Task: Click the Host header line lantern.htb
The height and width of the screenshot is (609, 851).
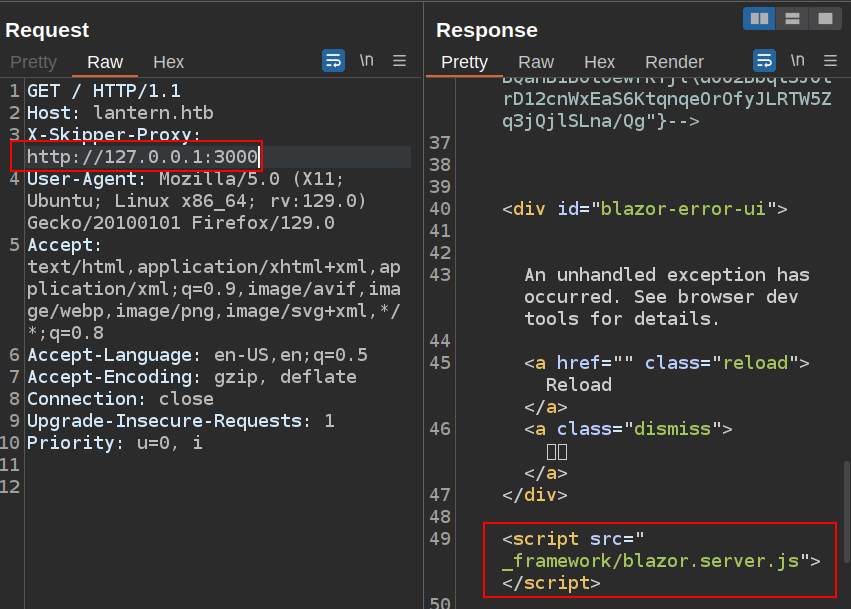Action: tap(120, 113)
